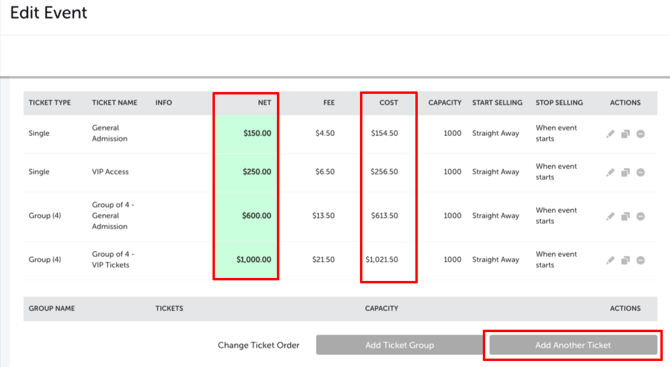The height and width of the screenshot is (367, 670).
Task: Click the Edit Event page title
Action: pos(48,13)
